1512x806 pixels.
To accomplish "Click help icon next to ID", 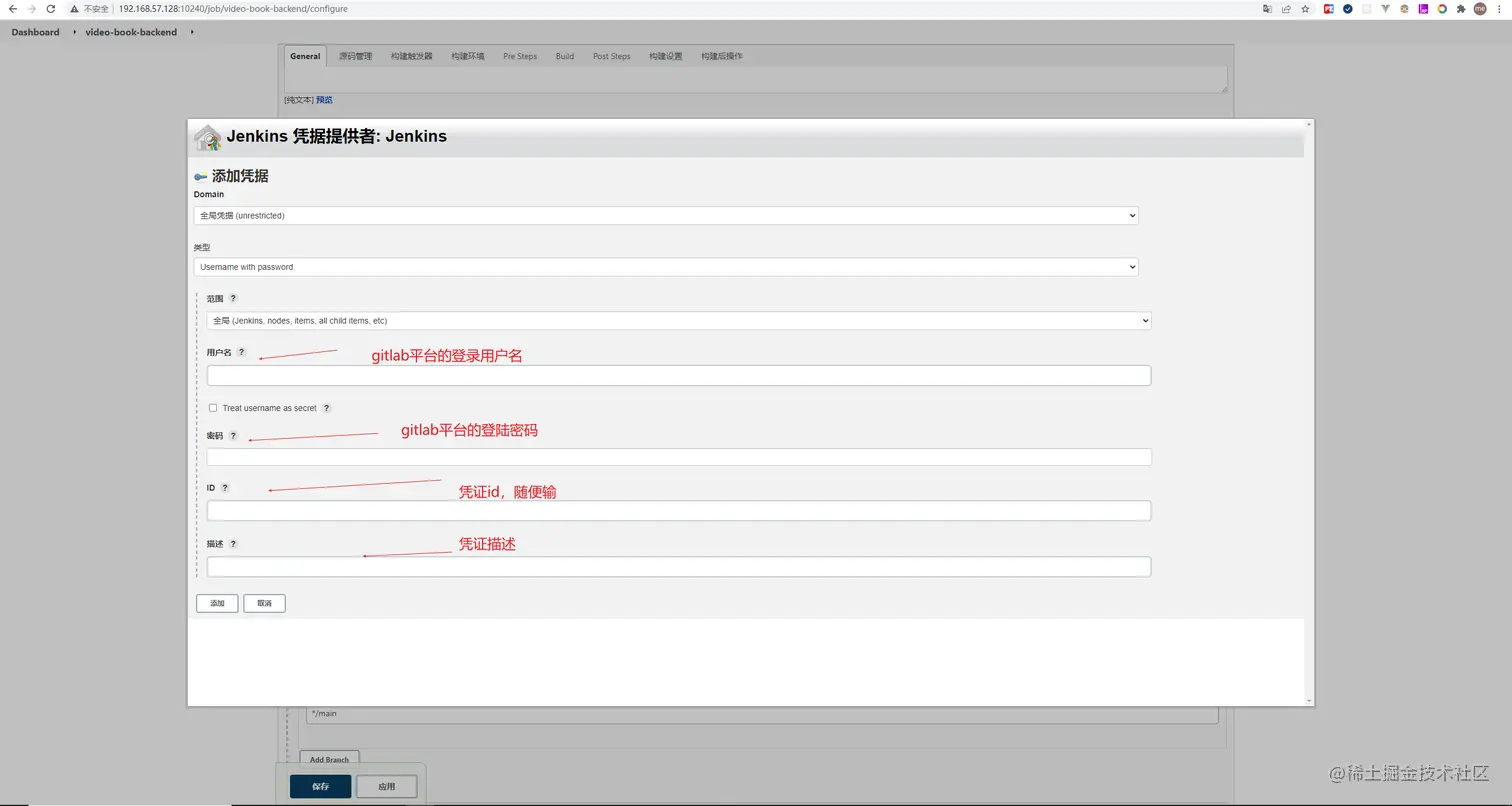I will point(225,488).
